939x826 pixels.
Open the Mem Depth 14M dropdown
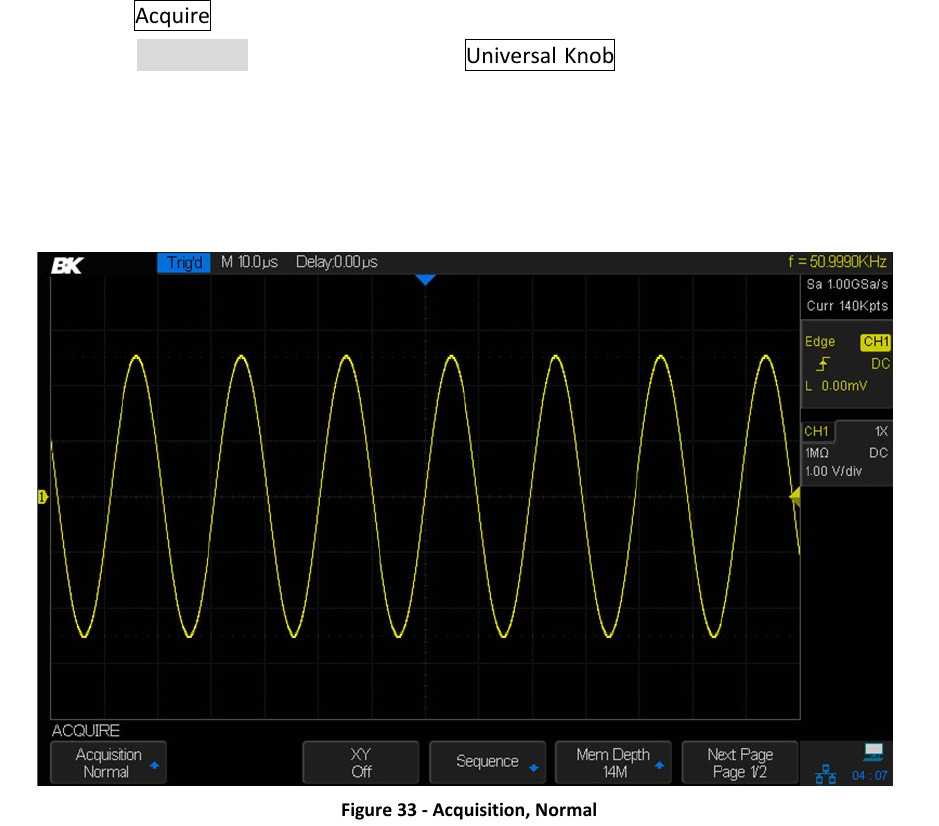pyautogui.click(x=614, y=762)
